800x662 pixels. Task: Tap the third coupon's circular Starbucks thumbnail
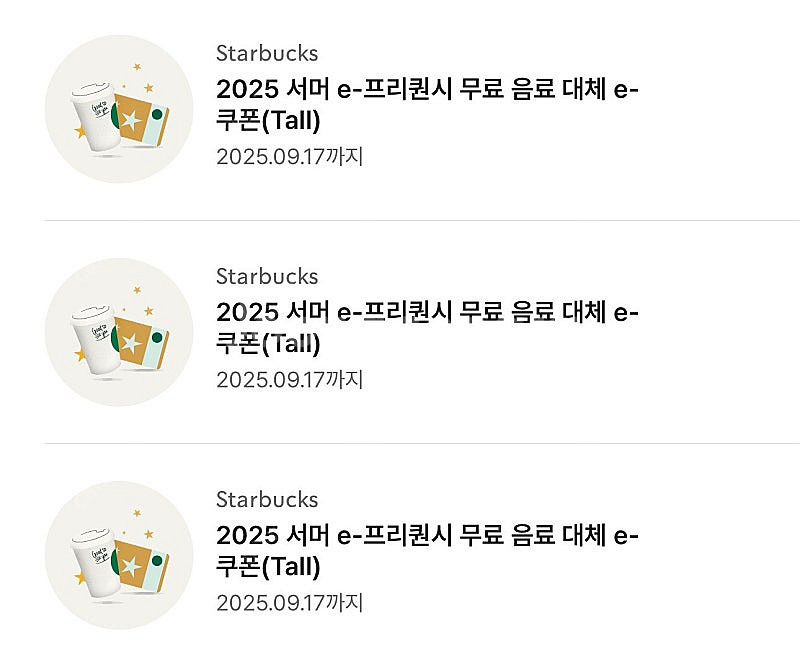click(x=119, y=555)
